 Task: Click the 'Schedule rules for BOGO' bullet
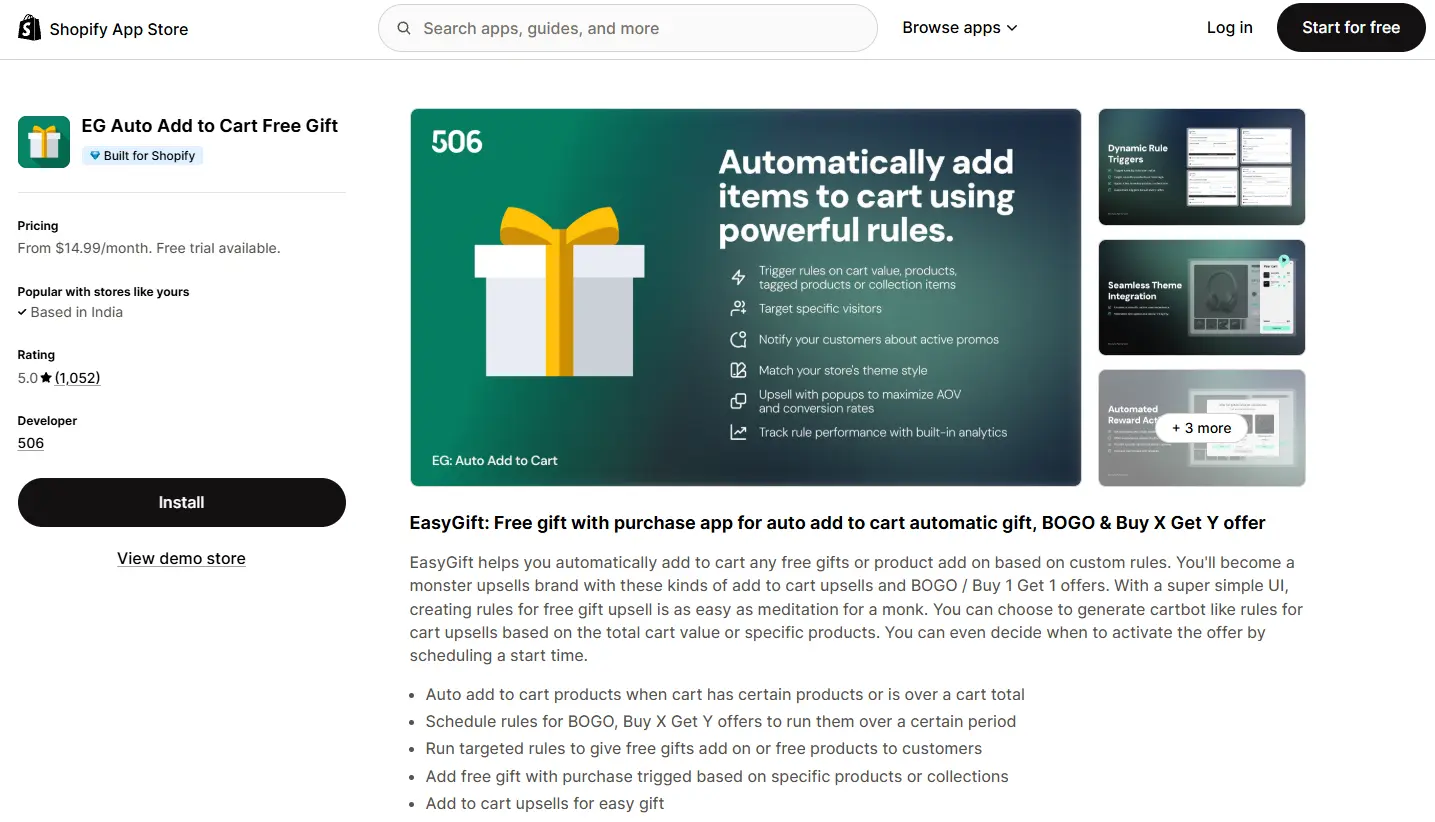click(721, 721)
